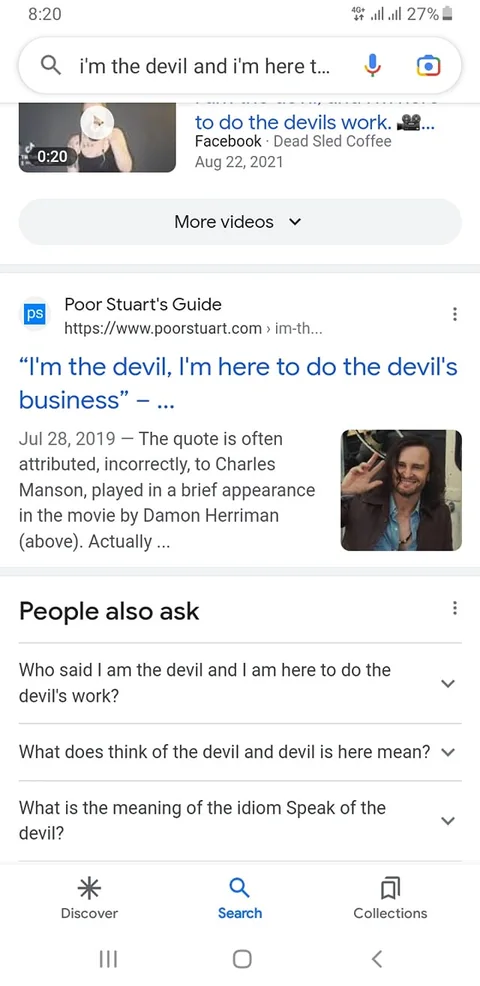This screenshot has height=986, width=480.
Task: Tap Android back navigation arrow
Action: [x=376, y=958]
